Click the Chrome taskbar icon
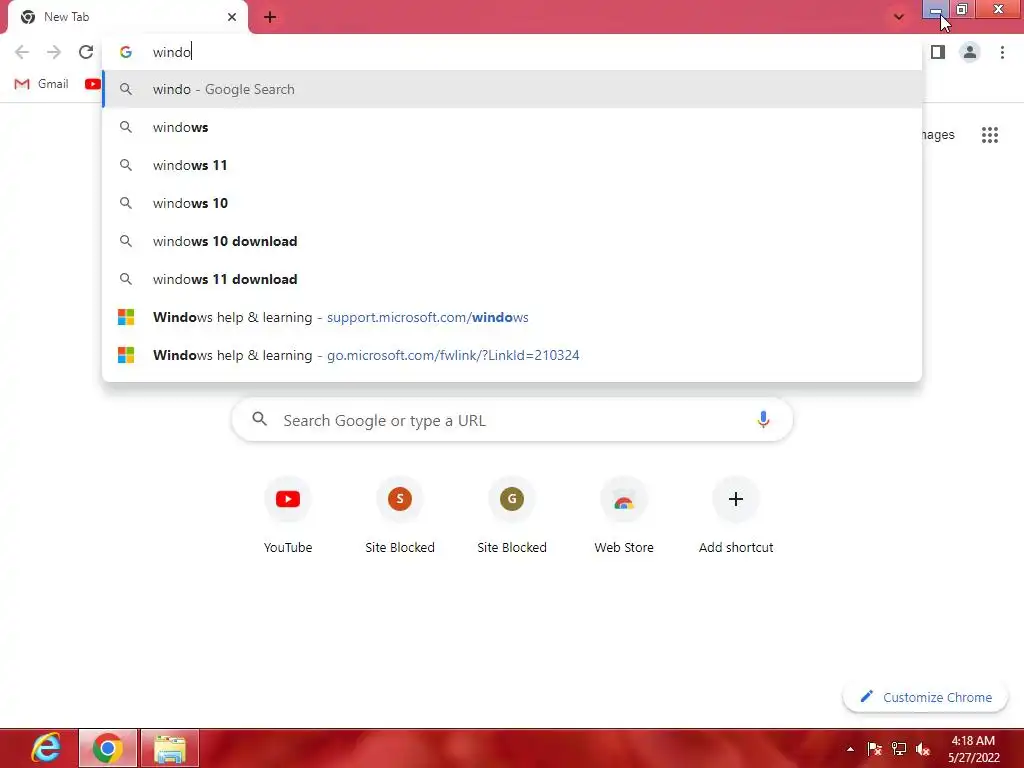Viewport: 1024px width, 768px height. (x=108, y=748)
